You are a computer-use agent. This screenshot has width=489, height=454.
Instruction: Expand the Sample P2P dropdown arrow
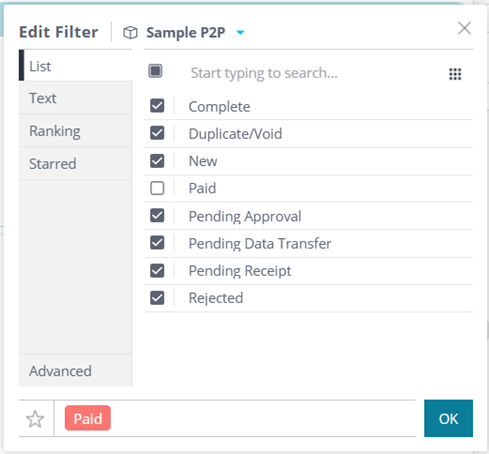click(240, 32)
